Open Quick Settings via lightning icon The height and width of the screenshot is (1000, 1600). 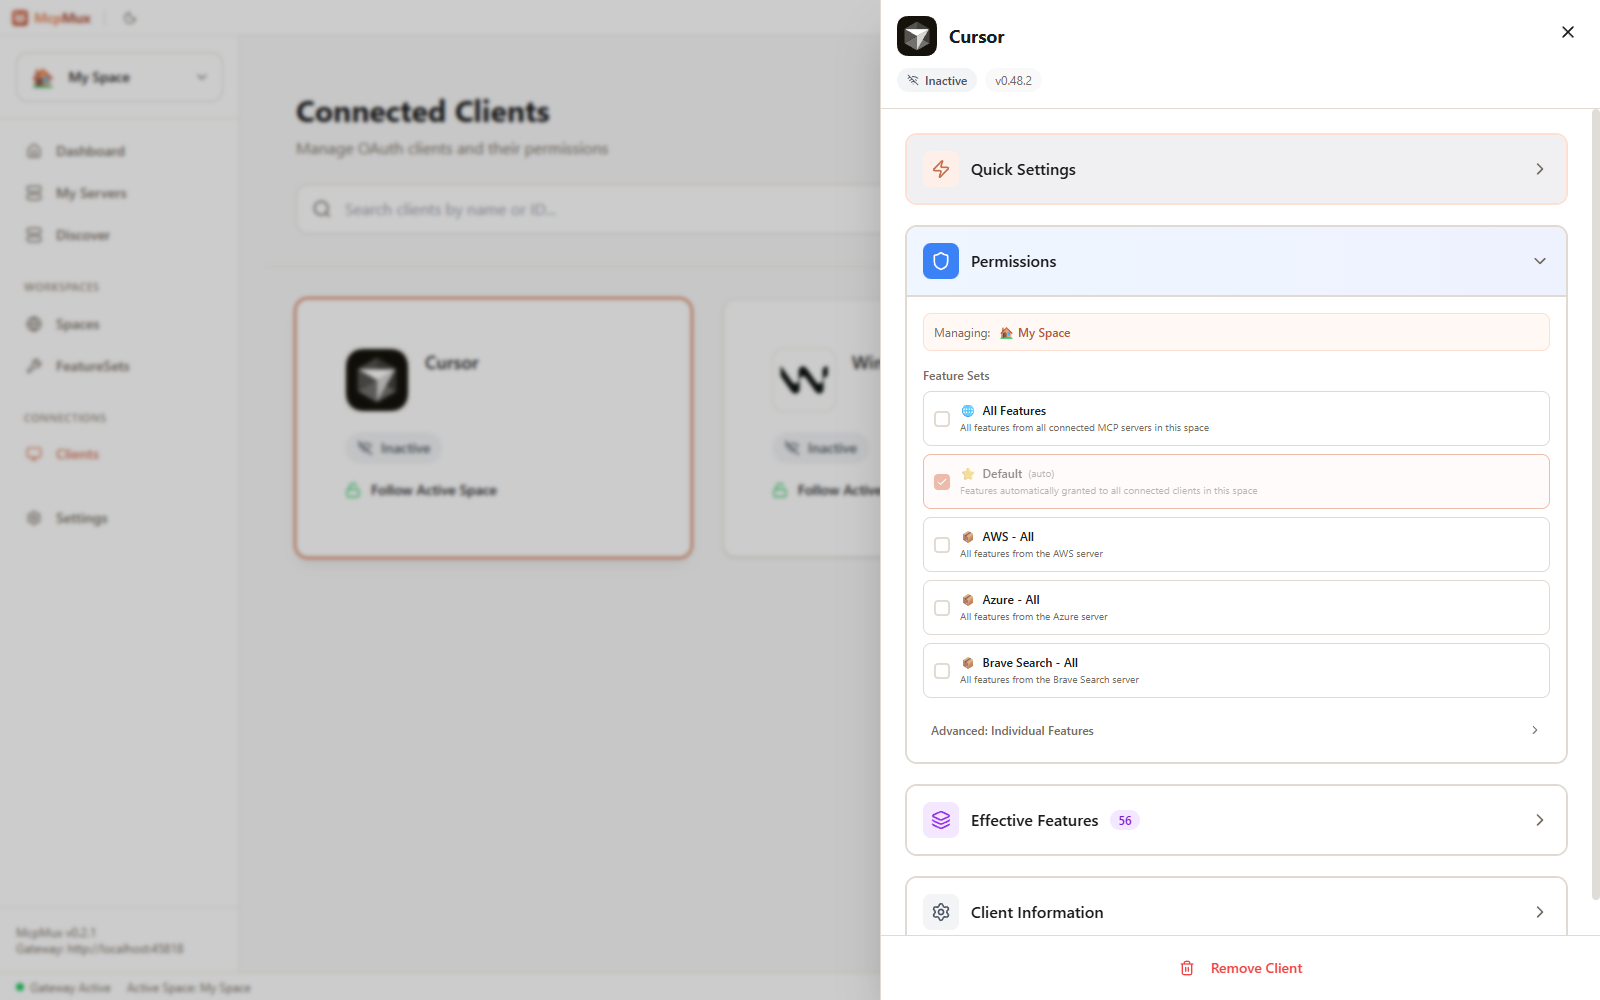coord(940,169)
